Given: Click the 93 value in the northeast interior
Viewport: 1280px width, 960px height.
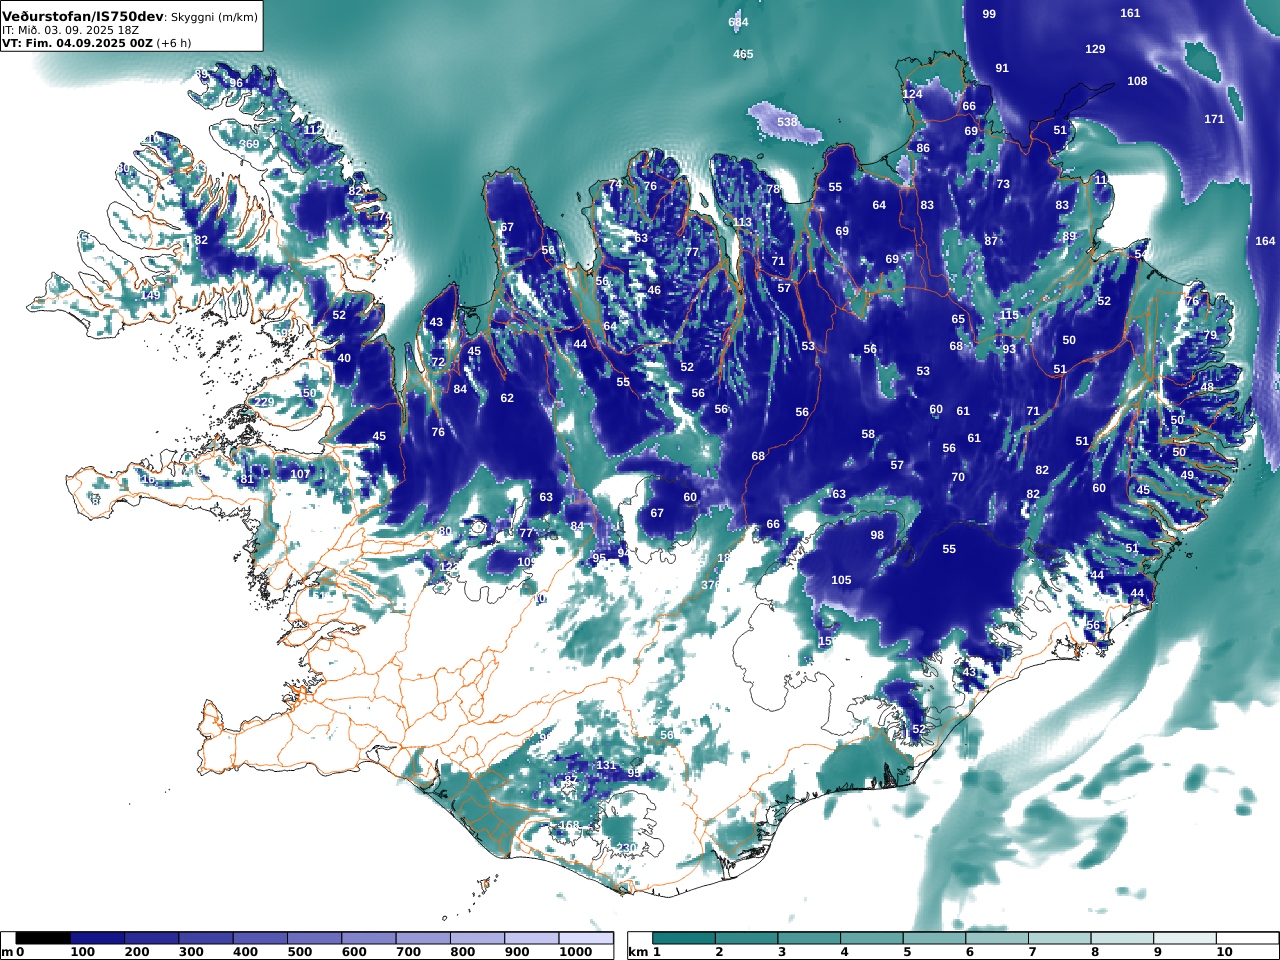Looking at the screenshot, I should point(1009,349).
